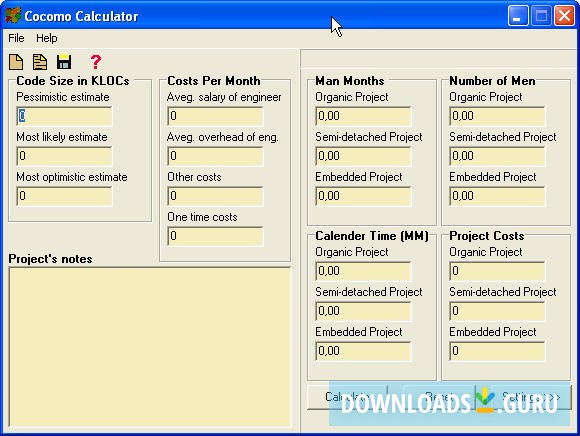Click Number of Men Embedded Project field

pyautogui.click(x=497, y=196)
